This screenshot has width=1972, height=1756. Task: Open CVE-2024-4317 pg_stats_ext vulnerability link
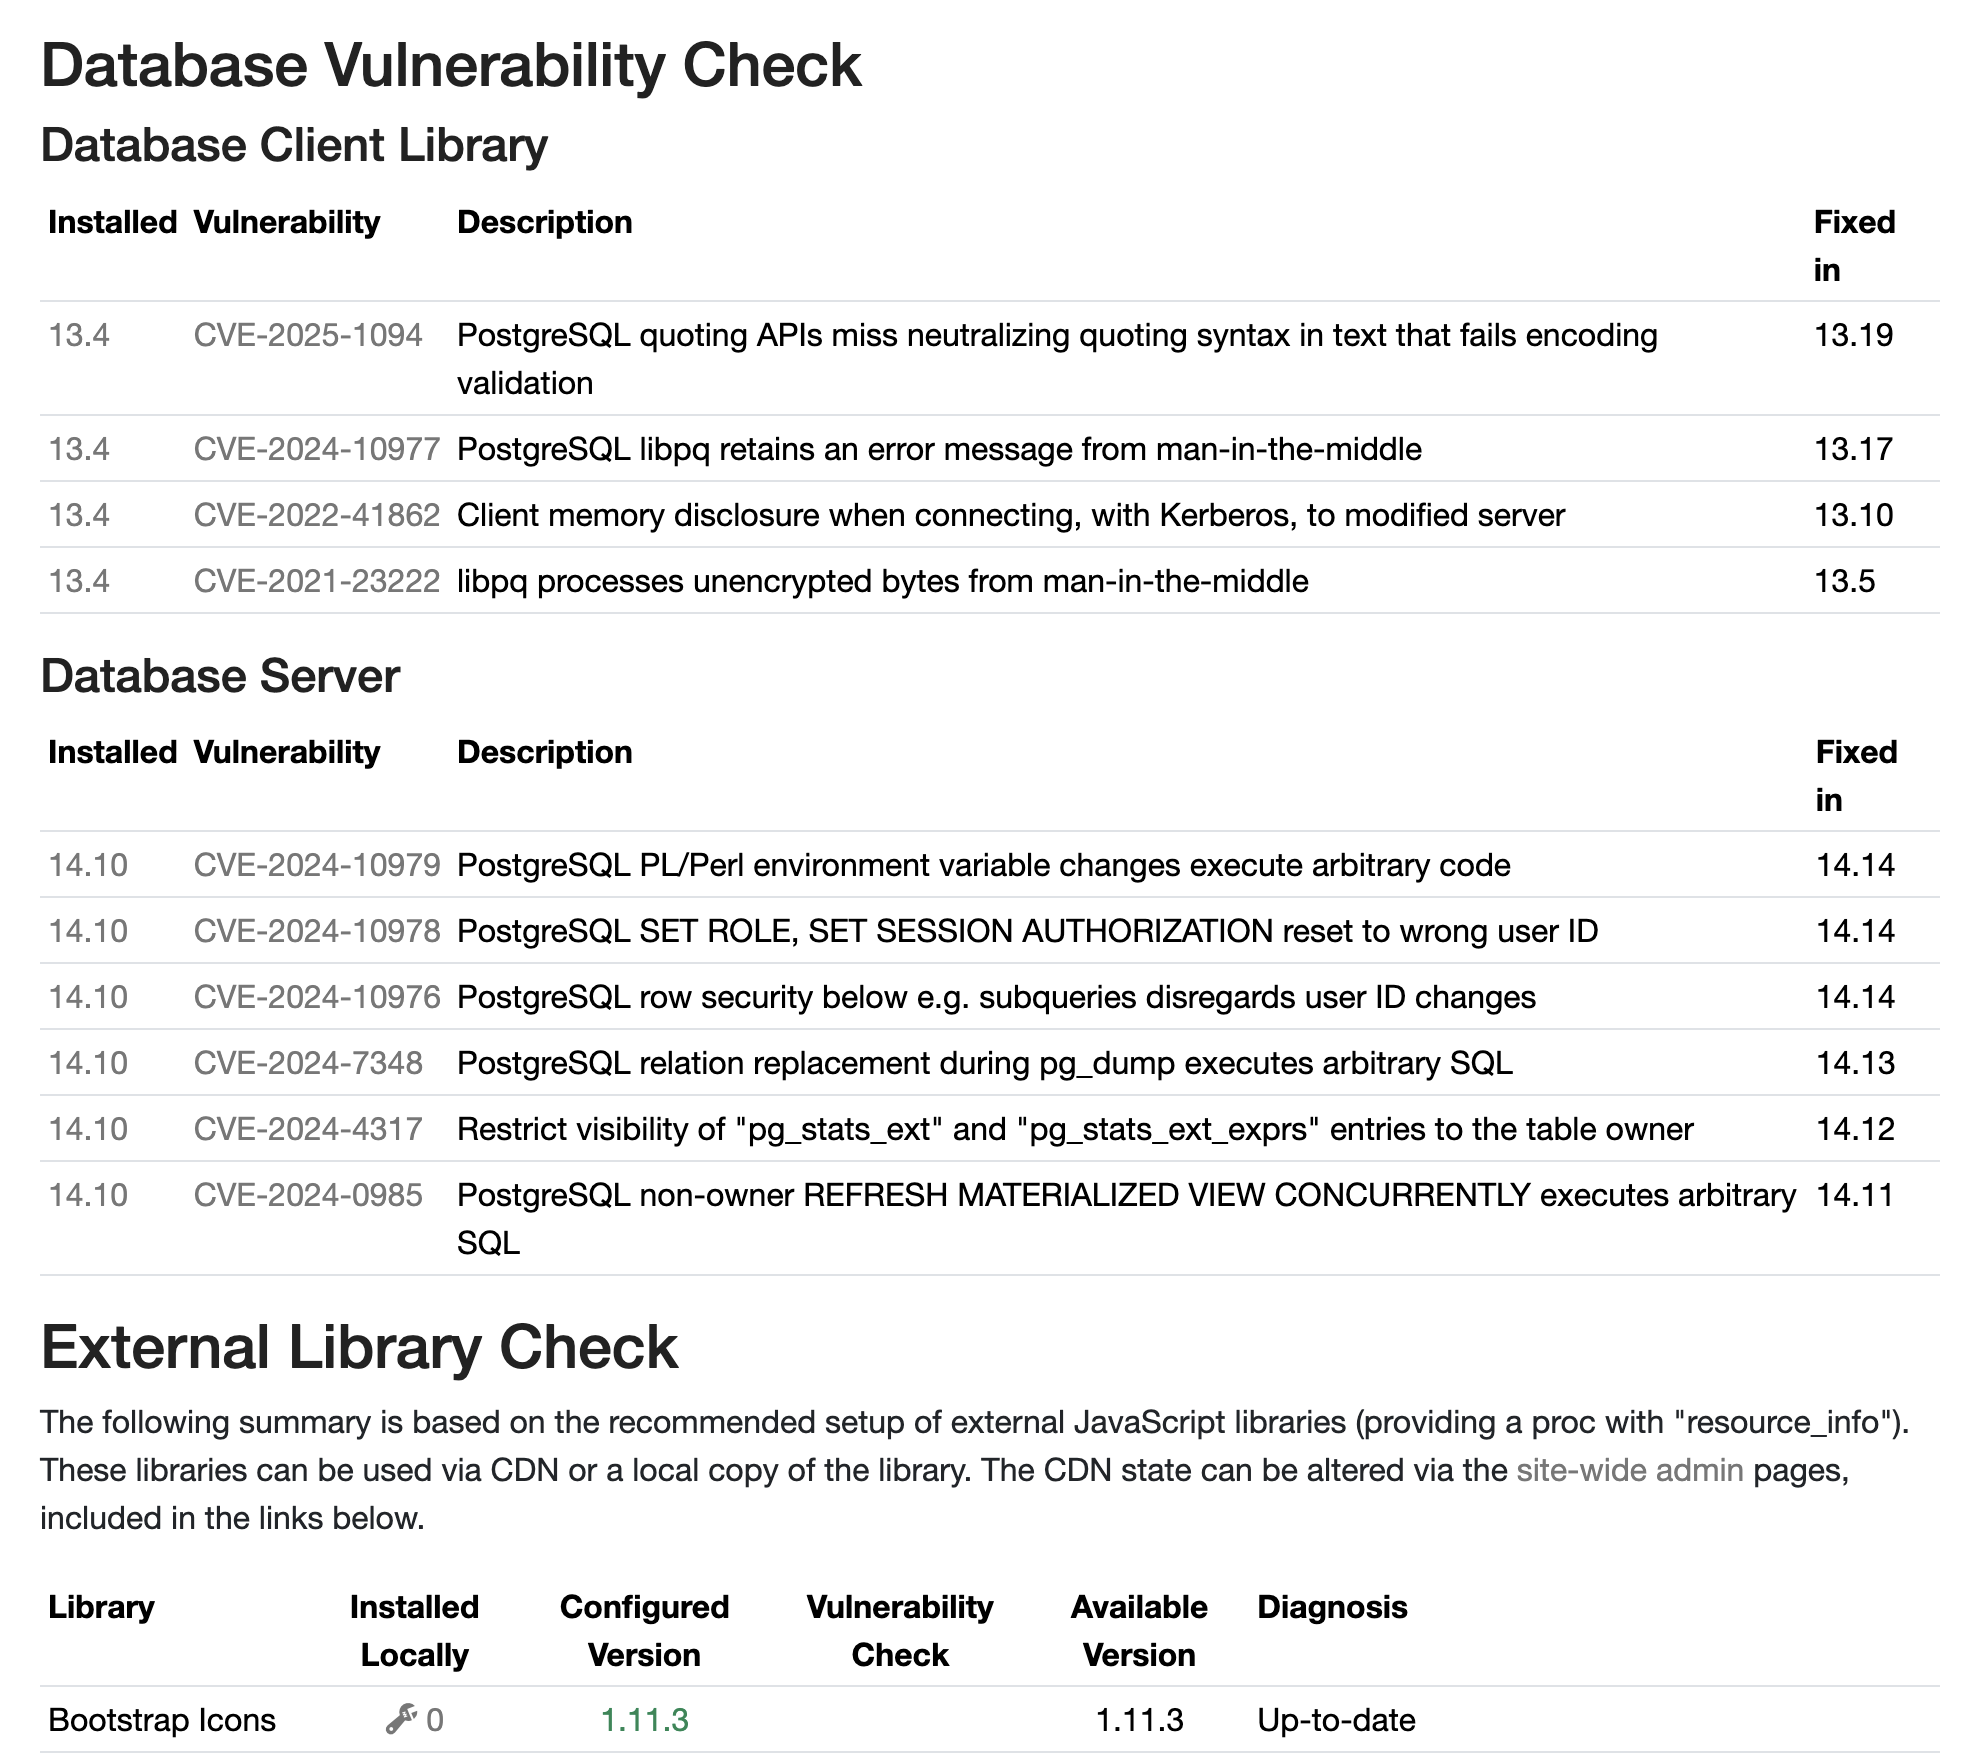coord(308,1129)
